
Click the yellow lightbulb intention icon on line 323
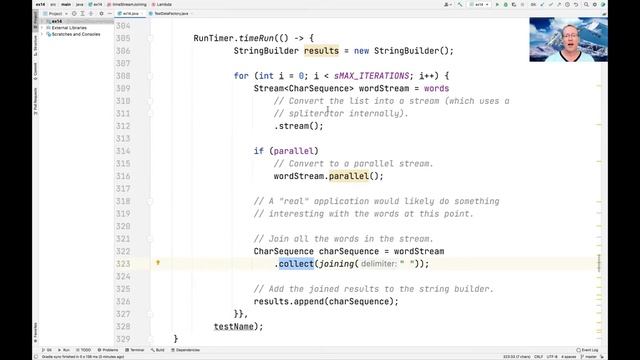click(158, 263)
